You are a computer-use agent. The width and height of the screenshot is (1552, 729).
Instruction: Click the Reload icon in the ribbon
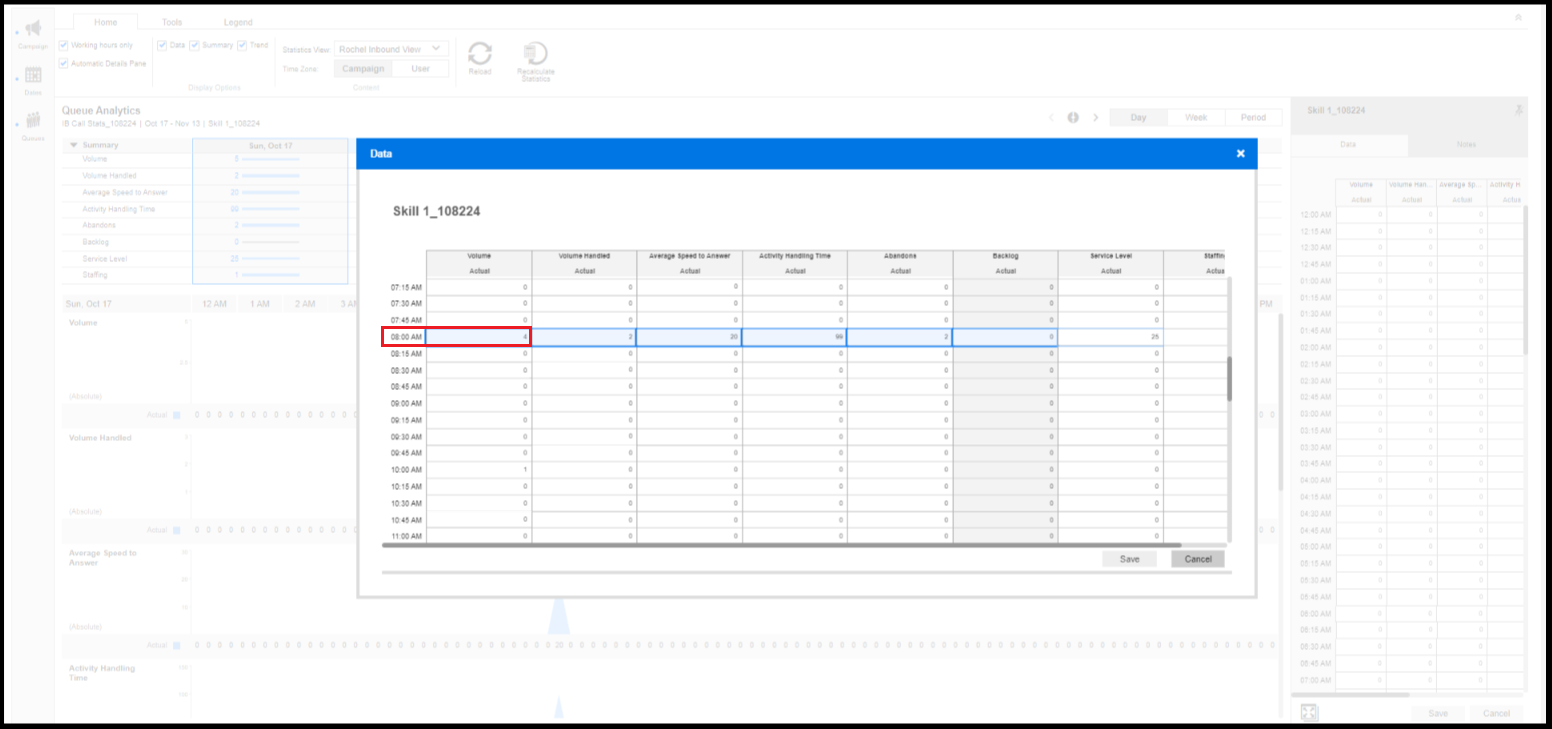click(x=480, y=54)
